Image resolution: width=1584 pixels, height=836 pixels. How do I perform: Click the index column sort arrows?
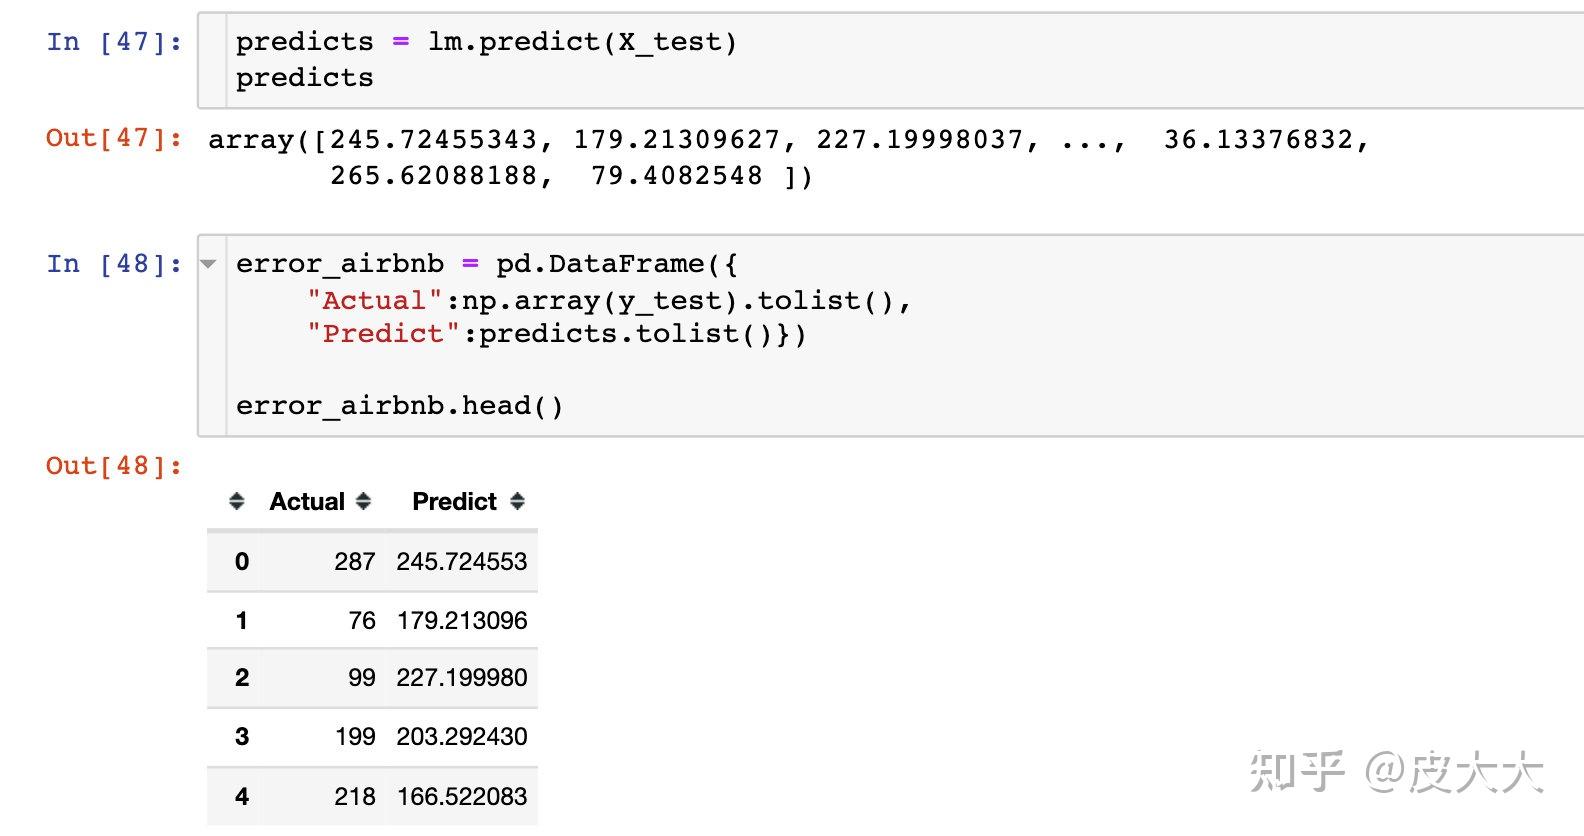(237, 501)
